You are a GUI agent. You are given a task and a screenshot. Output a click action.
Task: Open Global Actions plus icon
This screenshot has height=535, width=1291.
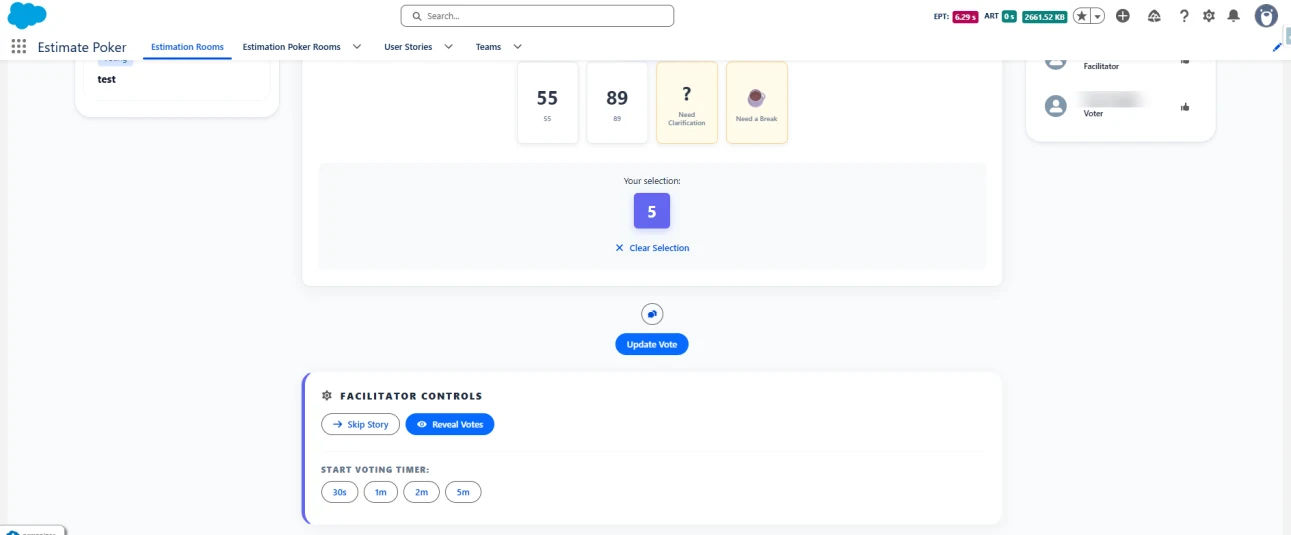tap(1123, 16)
